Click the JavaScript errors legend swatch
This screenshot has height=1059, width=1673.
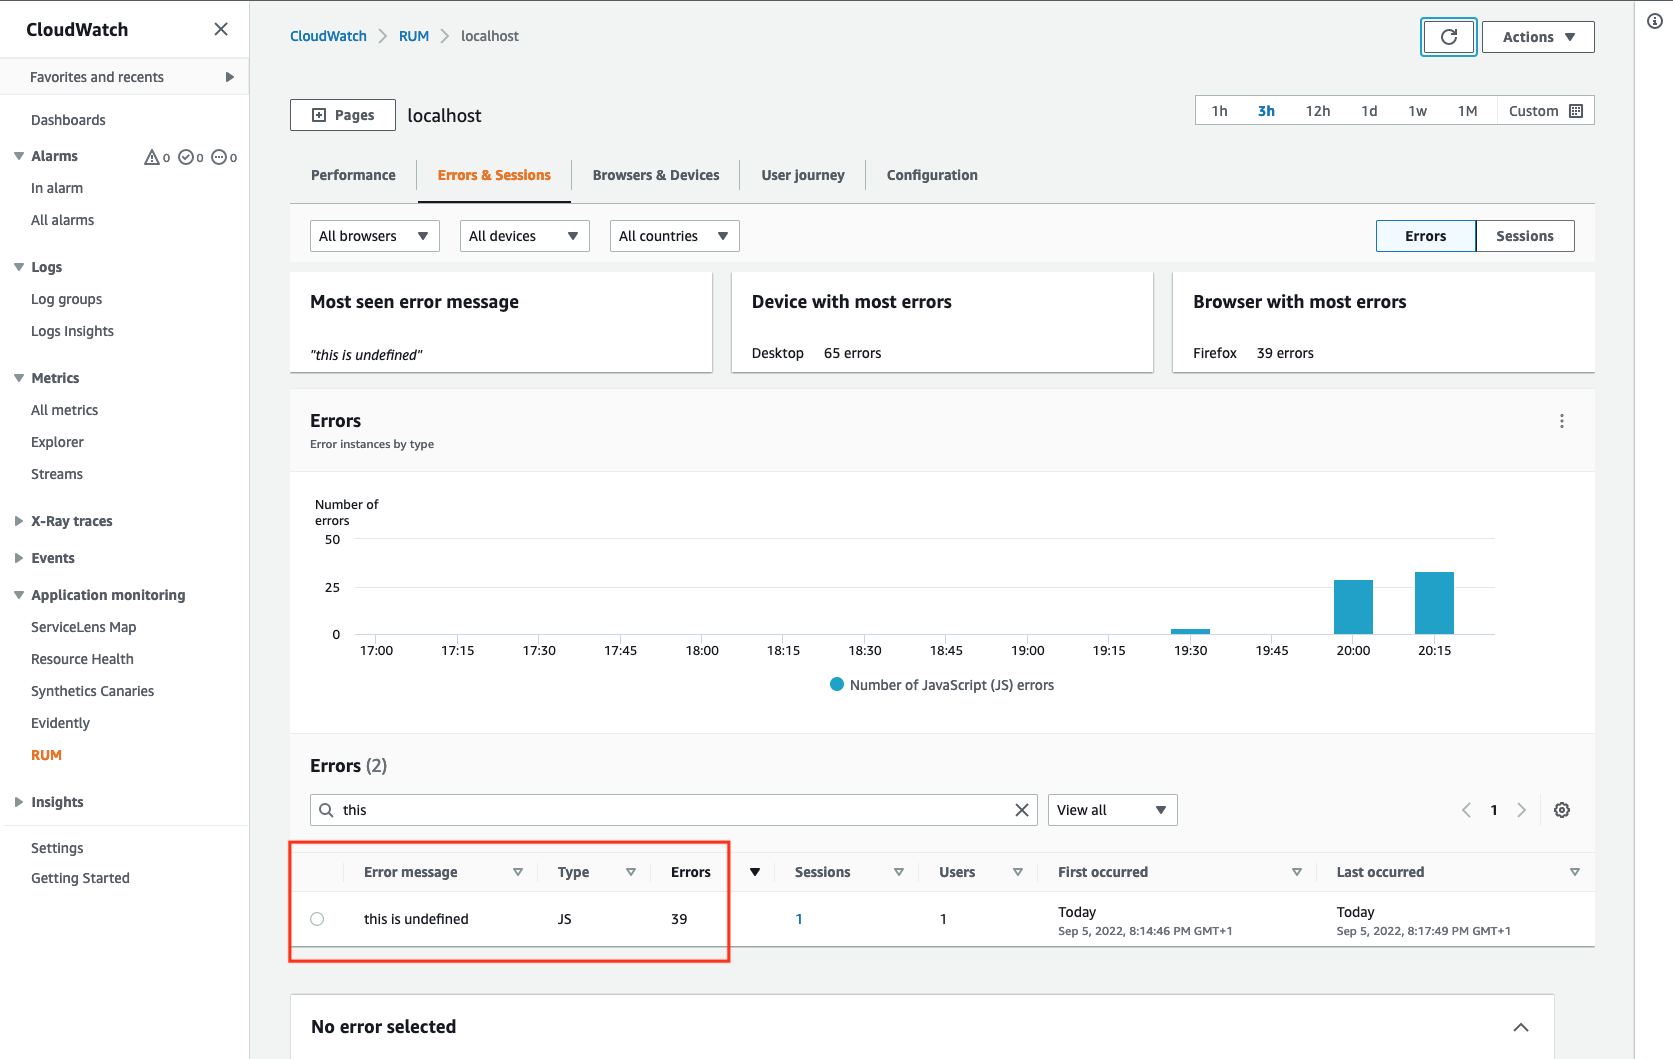tap(837, 685)
